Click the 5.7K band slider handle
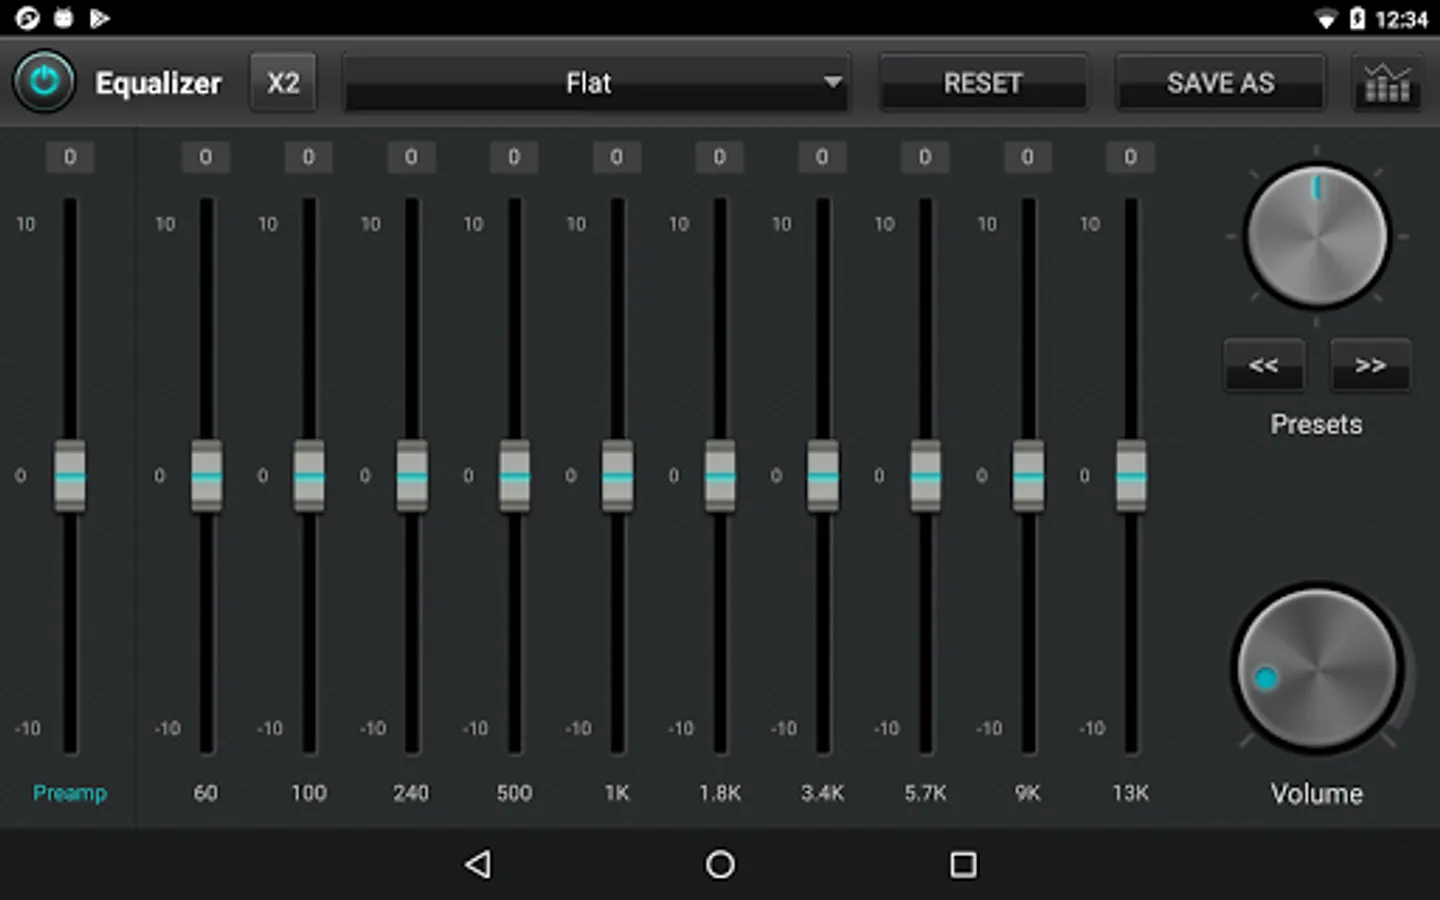The image size is (1440, 900). coord(925,476)
